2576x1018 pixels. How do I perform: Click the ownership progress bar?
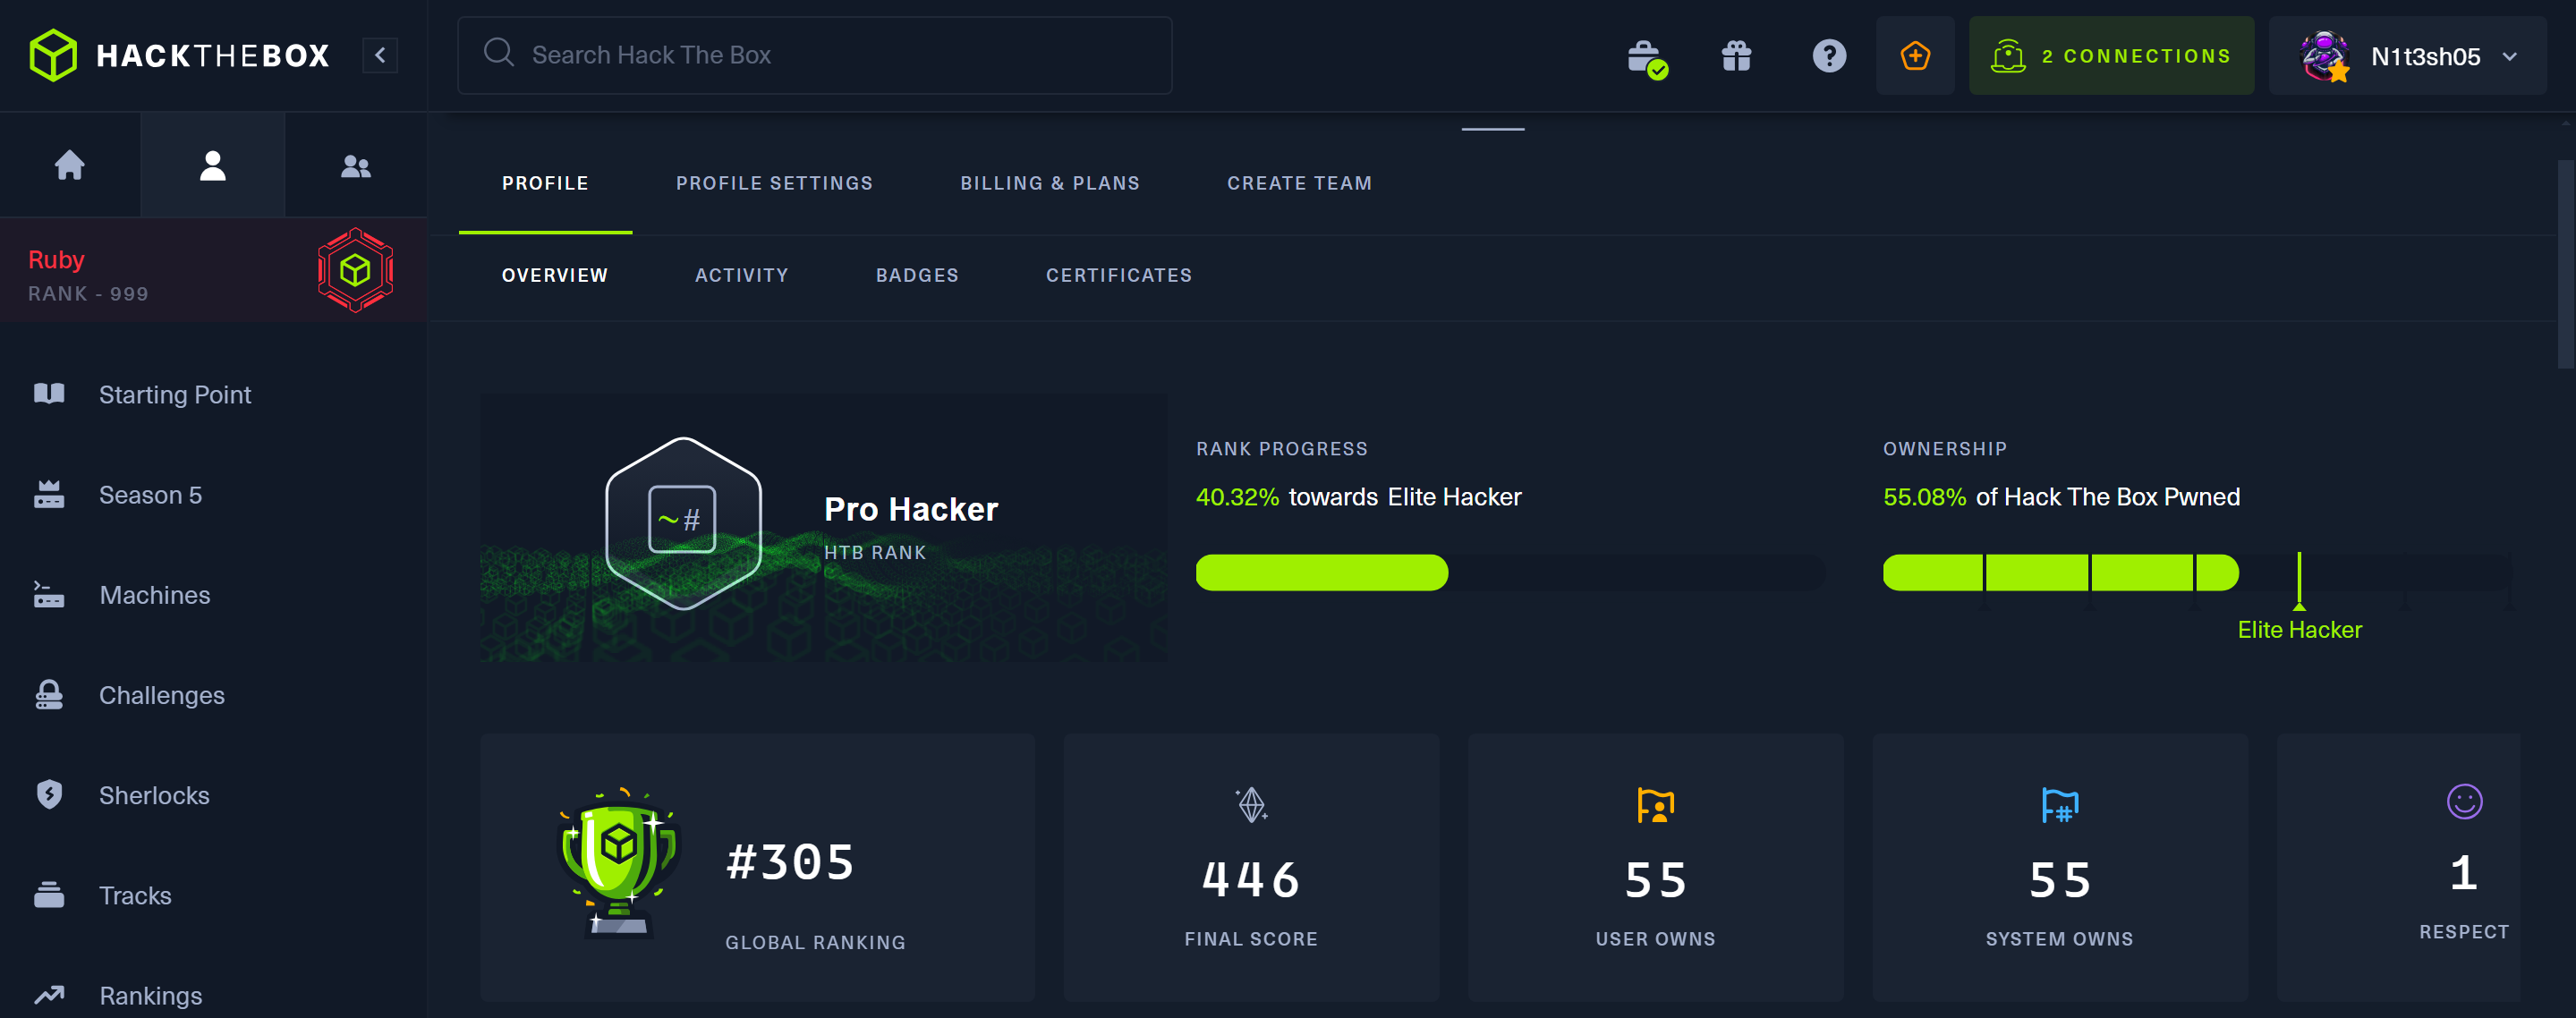[x=2197, y=572]
